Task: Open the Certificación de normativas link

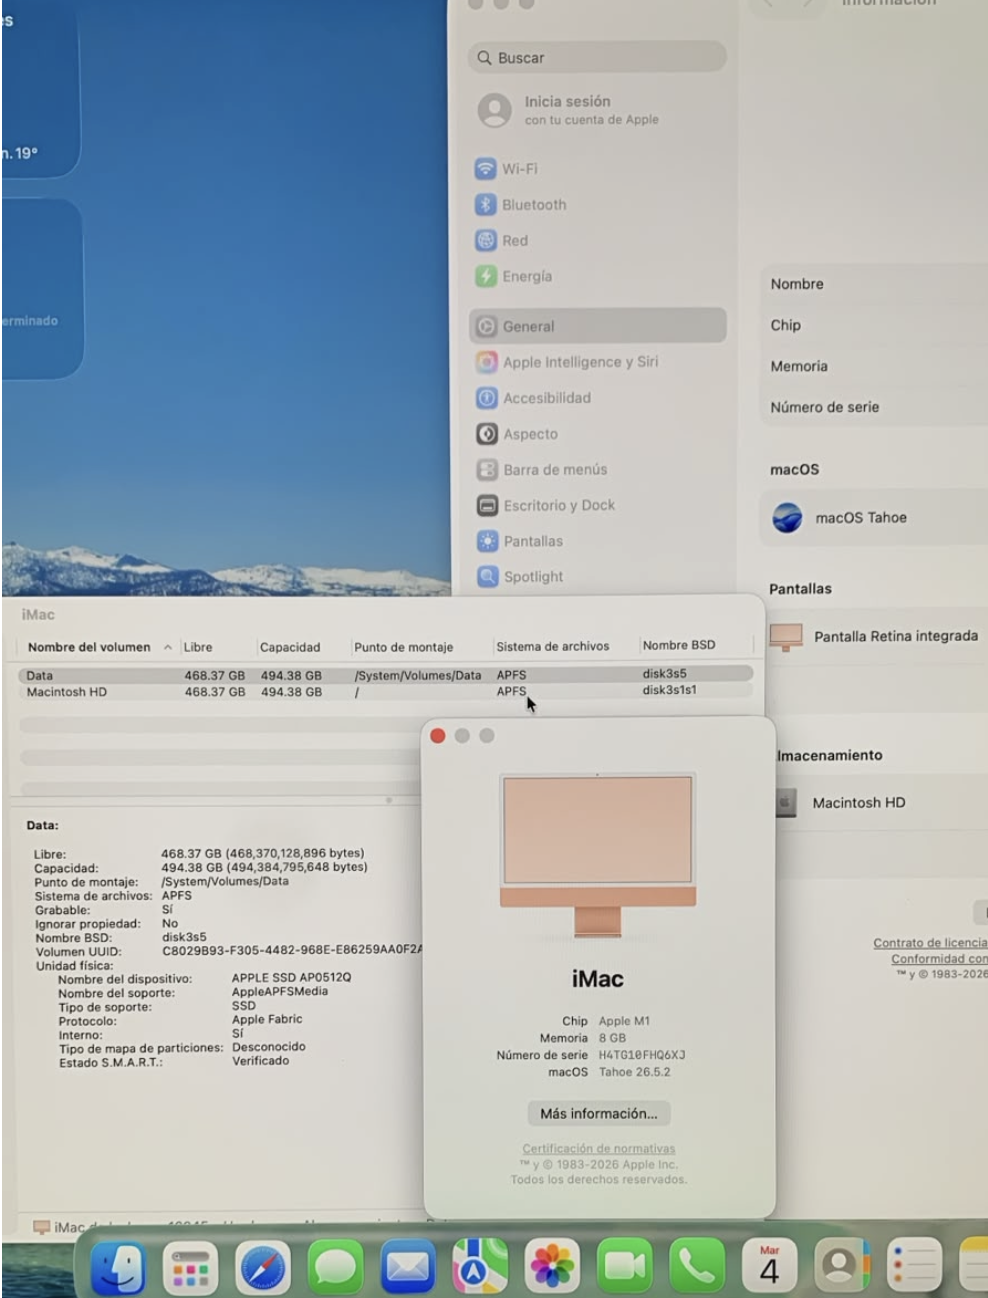Action: point(599,1149)
